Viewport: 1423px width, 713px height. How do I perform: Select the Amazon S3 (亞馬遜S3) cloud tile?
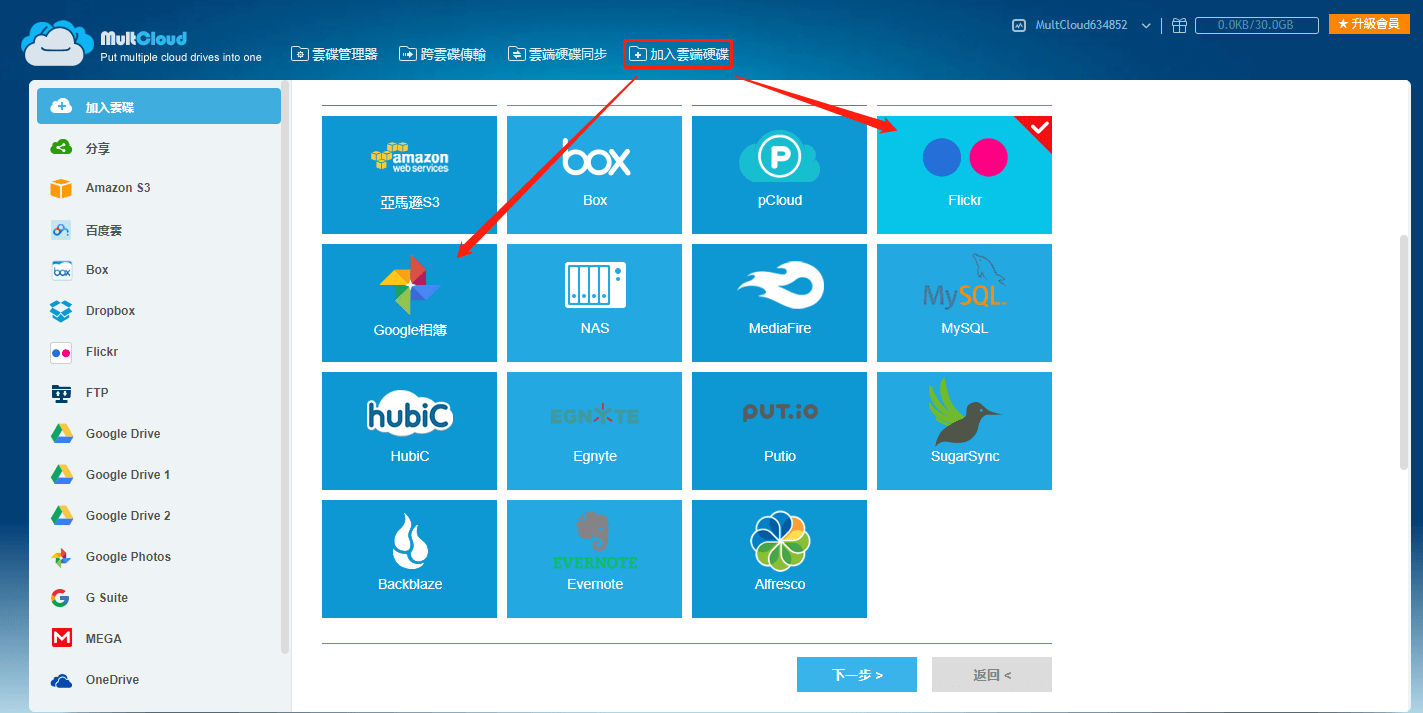(409, 175)
